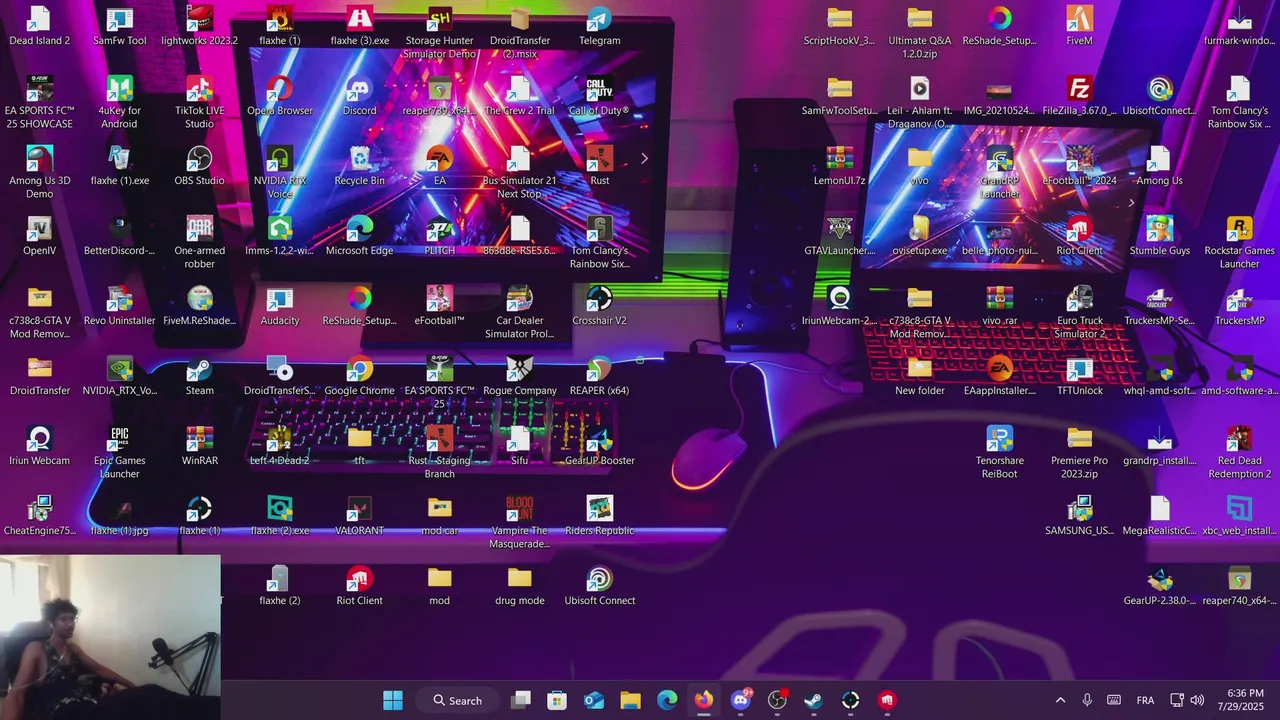Image resolution: width=1280 pixels, height=720 pixels.
Task: Select the Call of Duty desktop icon
Action: tap(599, 97)
